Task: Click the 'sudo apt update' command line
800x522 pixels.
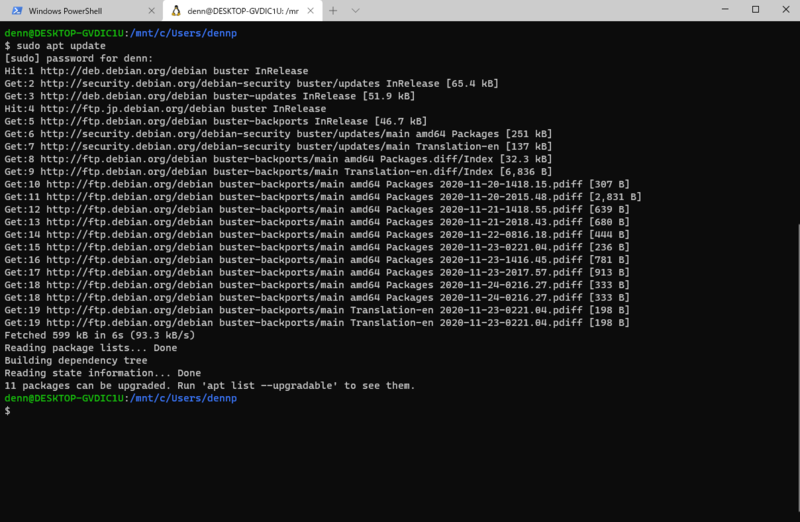Action: tap(55, 46)
